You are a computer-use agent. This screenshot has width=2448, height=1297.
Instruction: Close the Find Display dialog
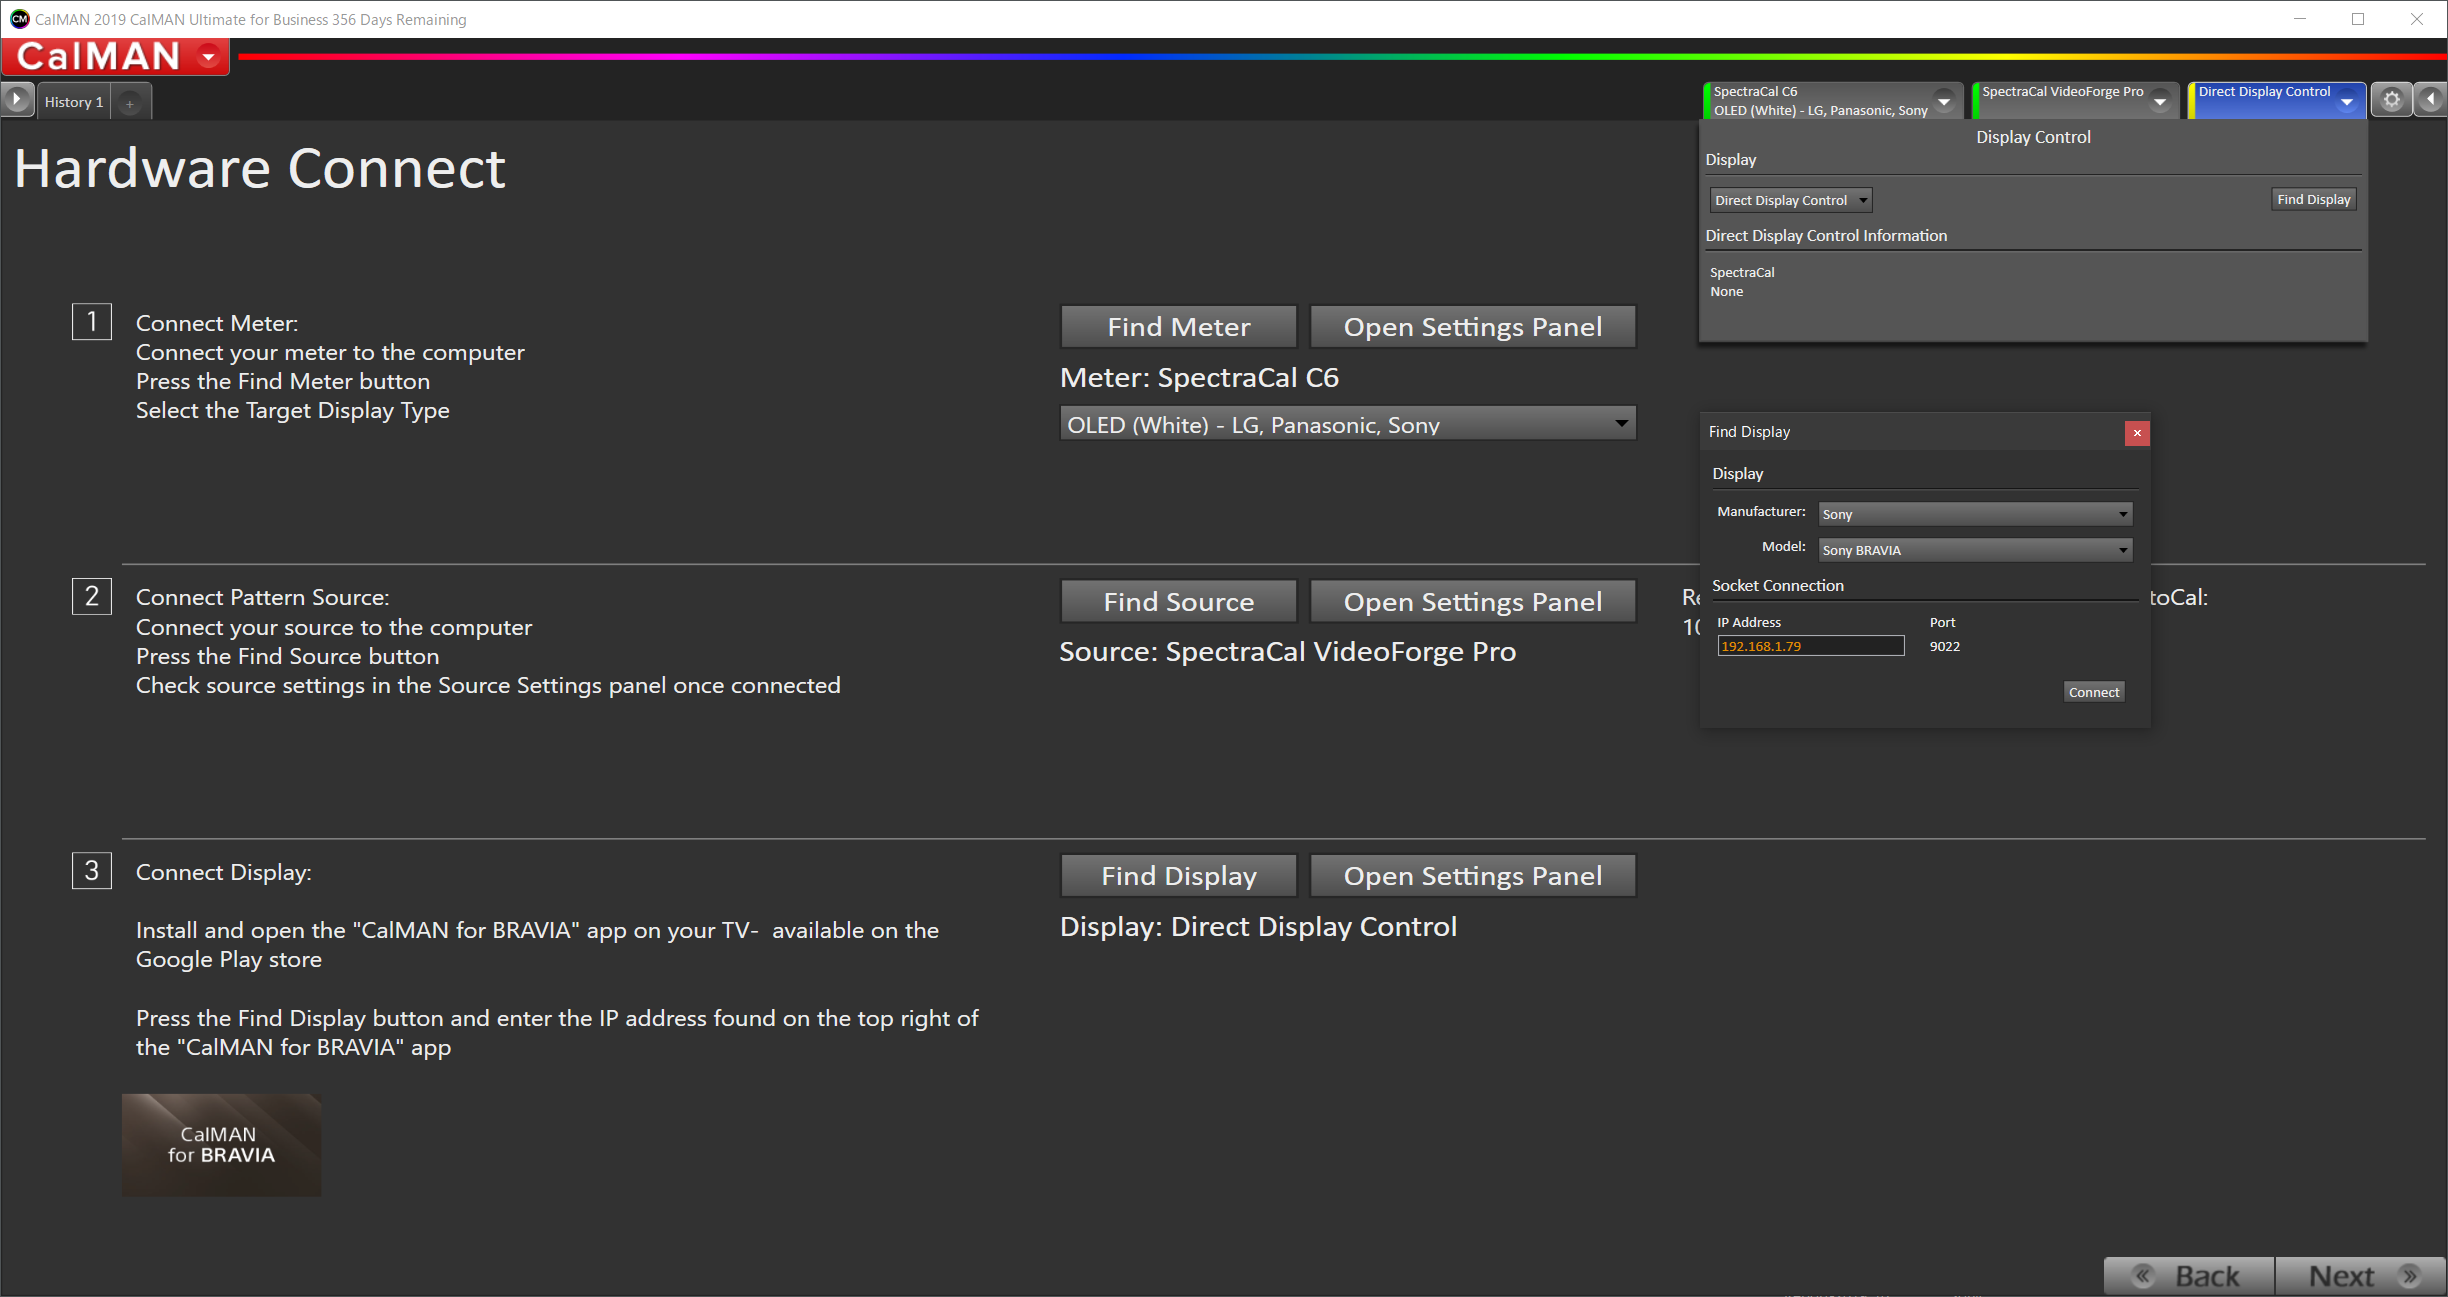[2137, 433]
